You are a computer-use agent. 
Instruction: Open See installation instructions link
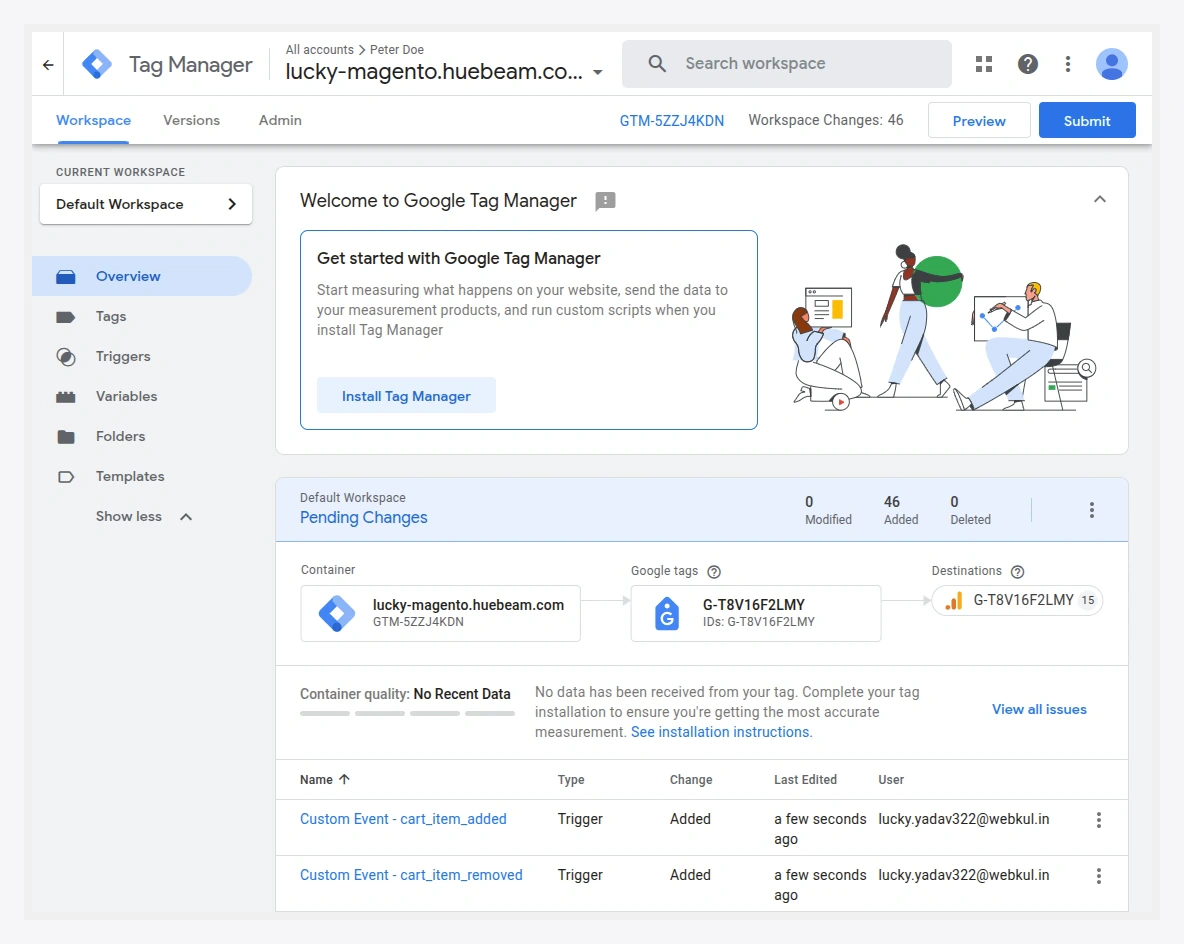(x=721, y=732)
